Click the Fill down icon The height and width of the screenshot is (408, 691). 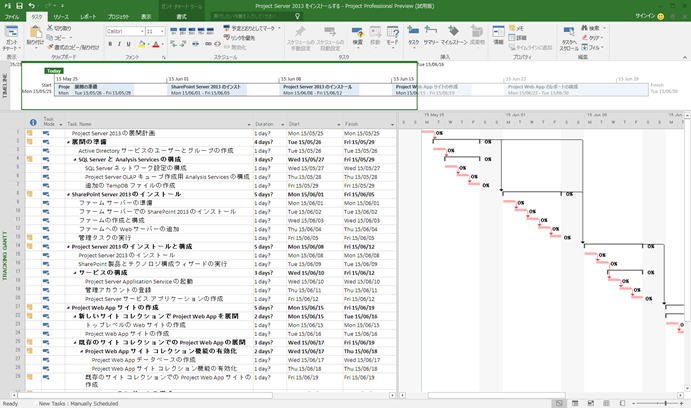[584, 47]
